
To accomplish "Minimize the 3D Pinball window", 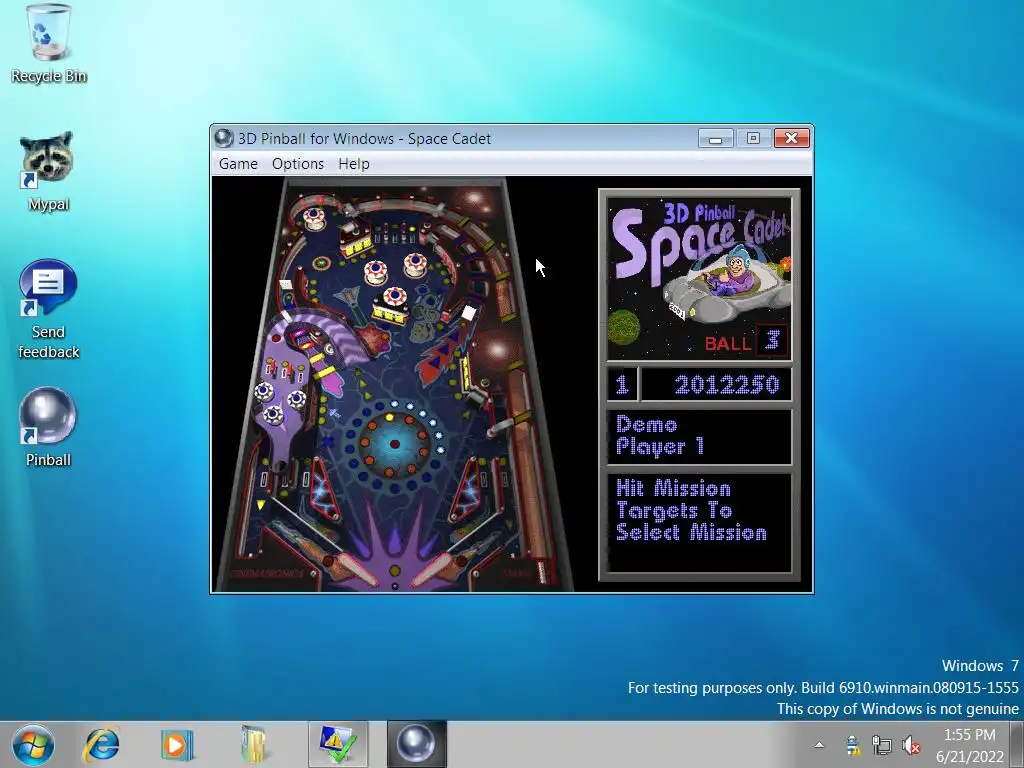I will [716, 138].
